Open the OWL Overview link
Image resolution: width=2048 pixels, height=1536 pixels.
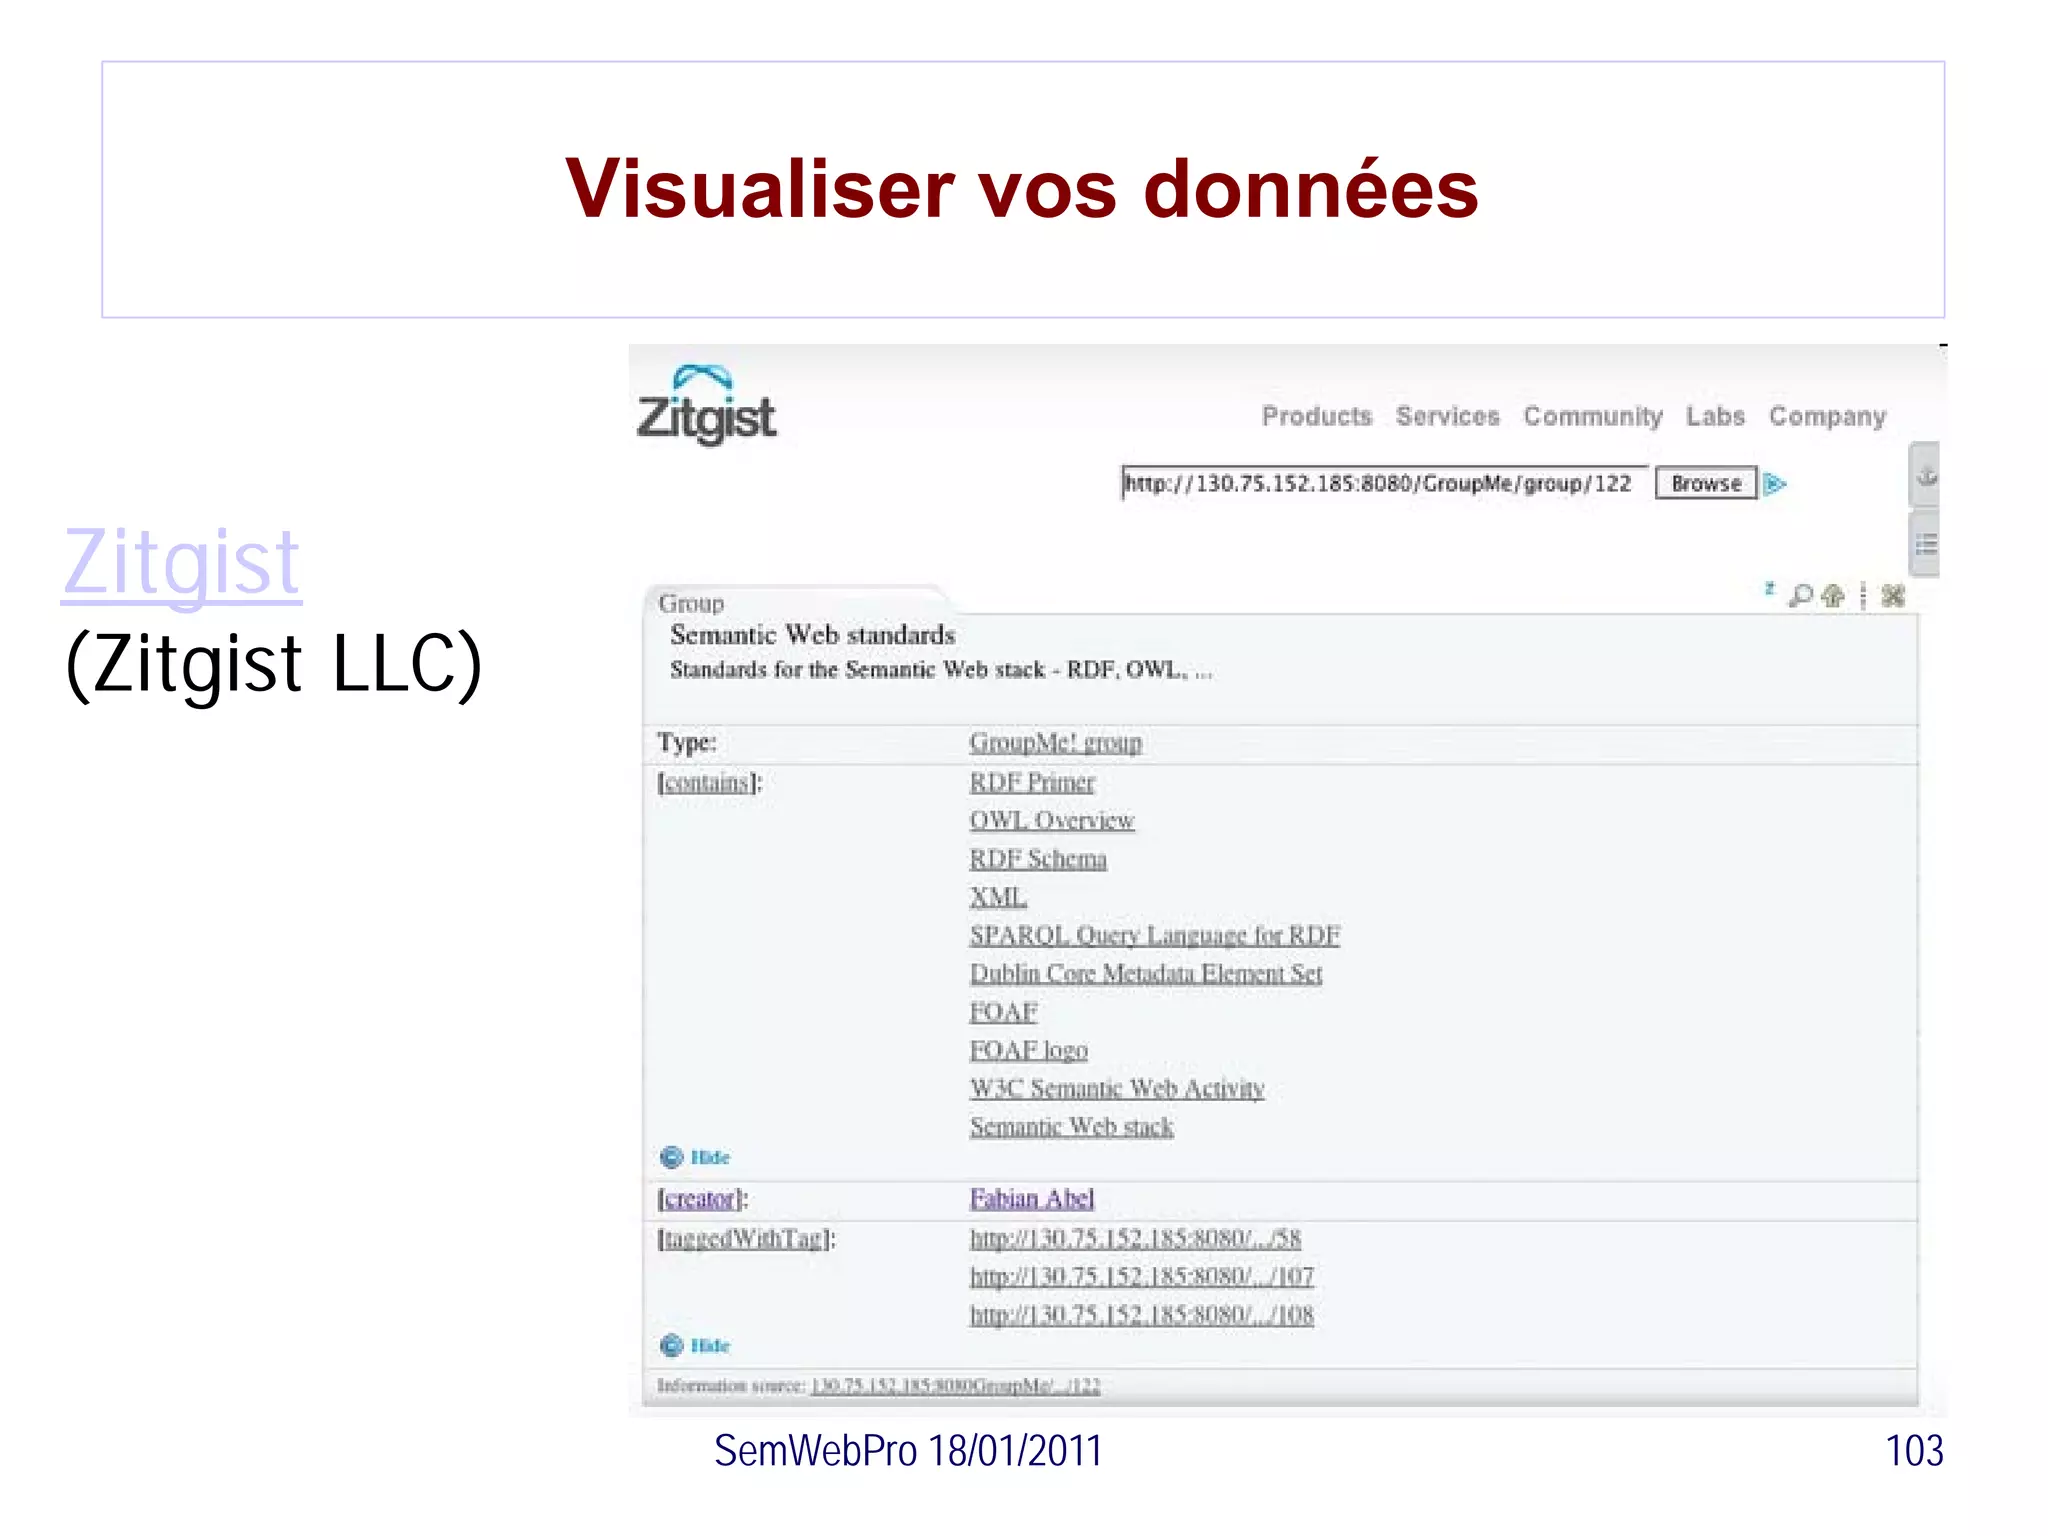tap(1051, 820)
